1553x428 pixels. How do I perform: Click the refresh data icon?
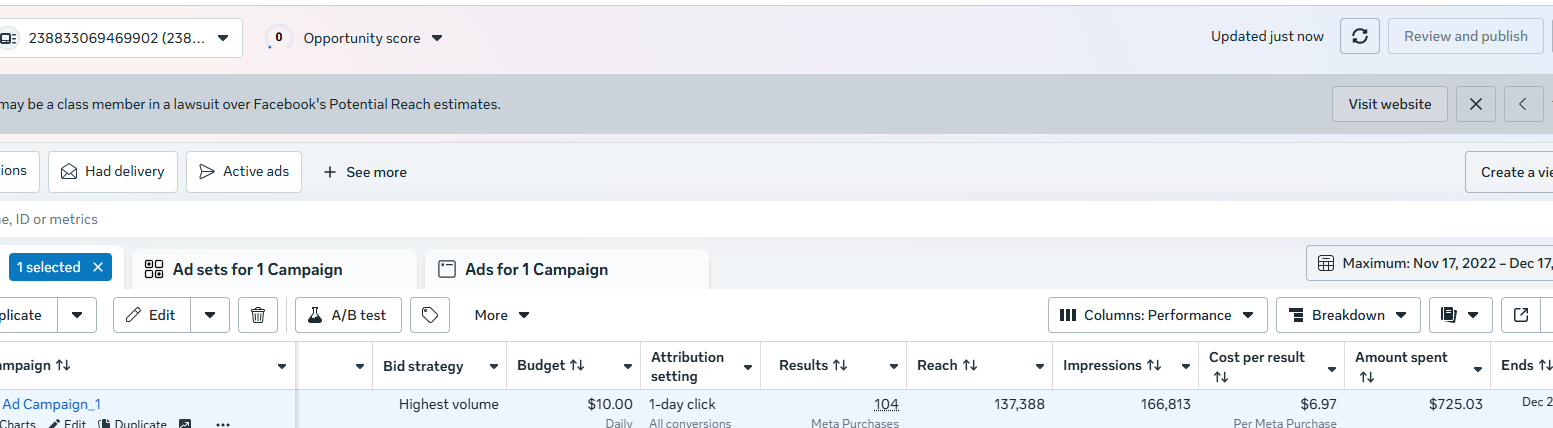tap(1359, 37)
